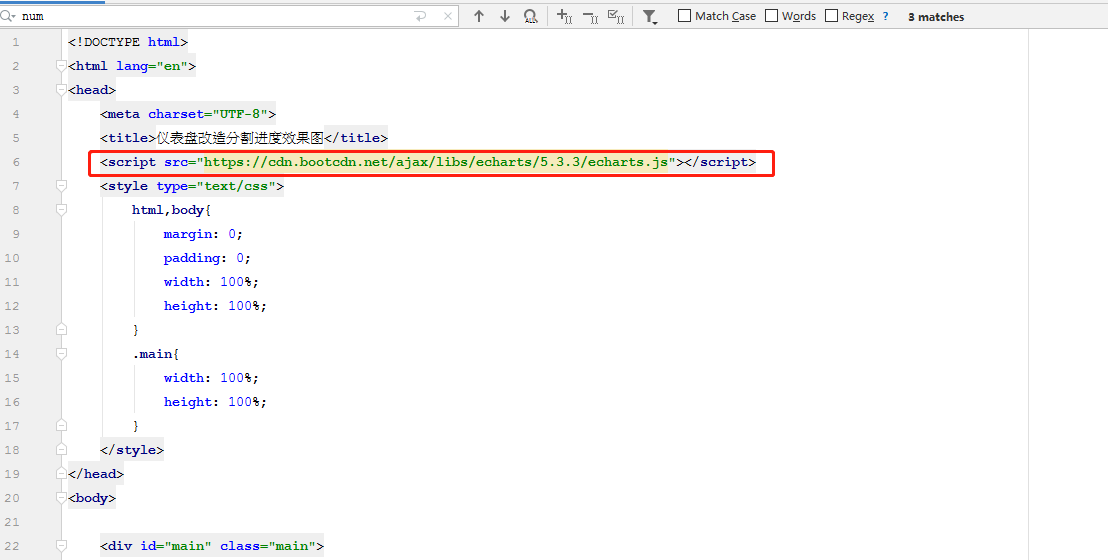1108x560 pixels.
Task: Click "height: 100%;" on line 16
Action: 216,402
